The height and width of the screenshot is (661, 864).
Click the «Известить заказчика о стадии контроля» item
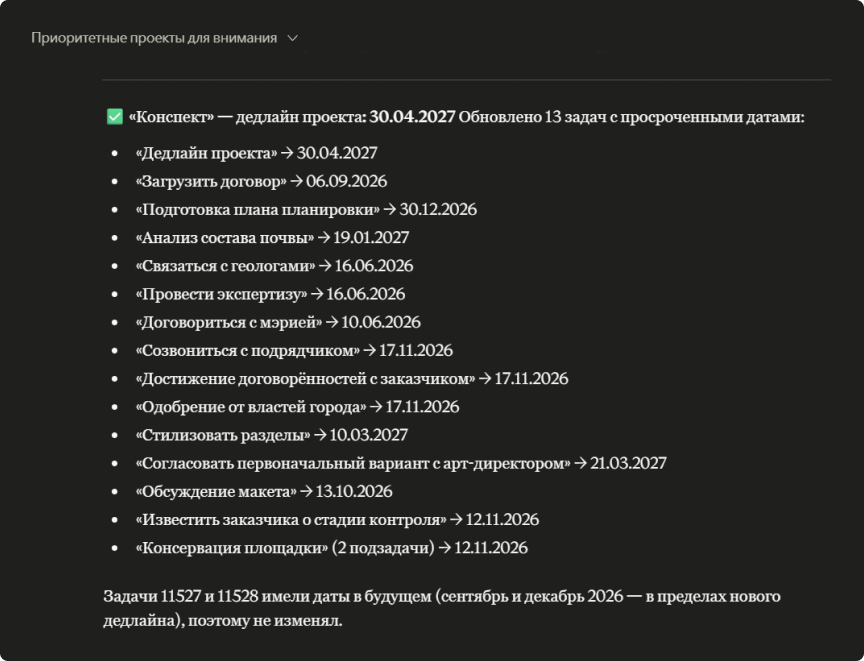[337, 519]
